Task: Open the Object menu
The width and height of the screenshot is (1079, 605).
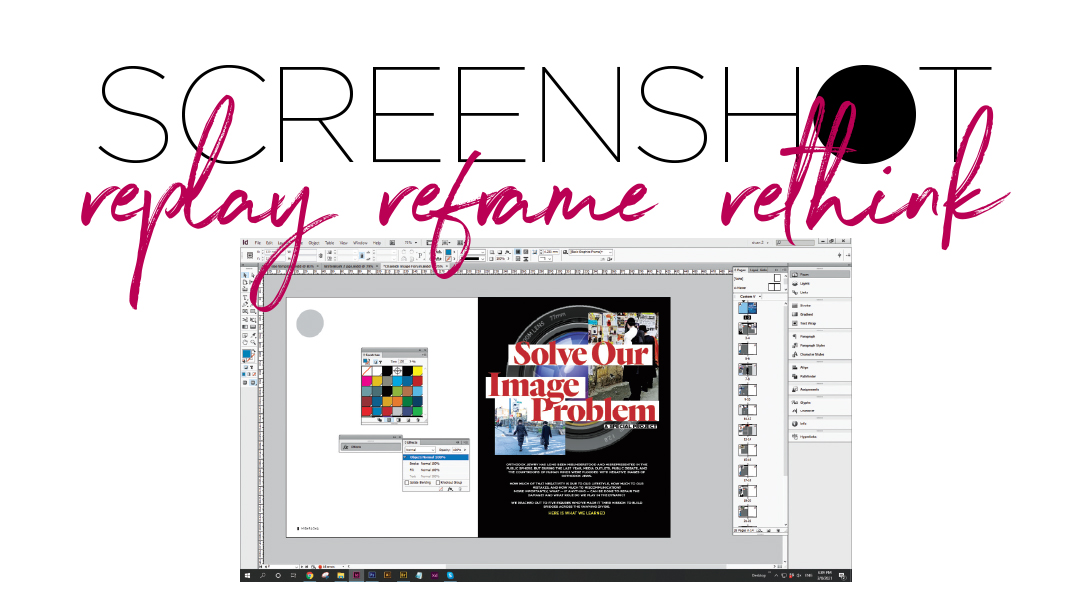Action: (314, 243)
